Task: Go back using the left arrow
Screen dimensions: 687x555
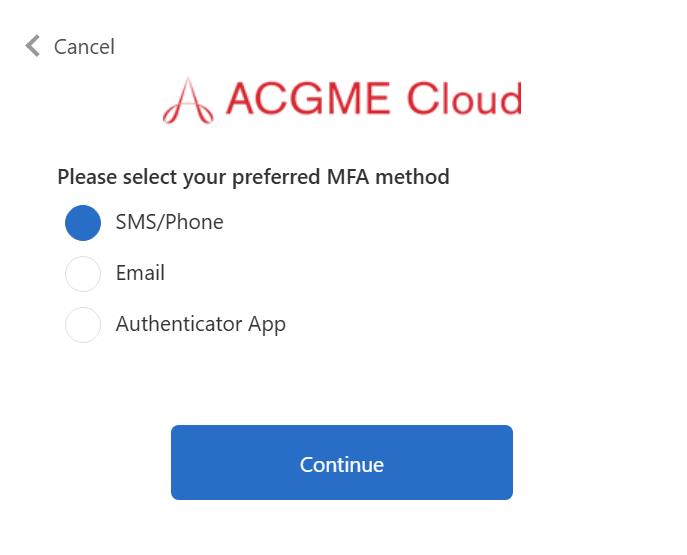Action: click(33, 46)
